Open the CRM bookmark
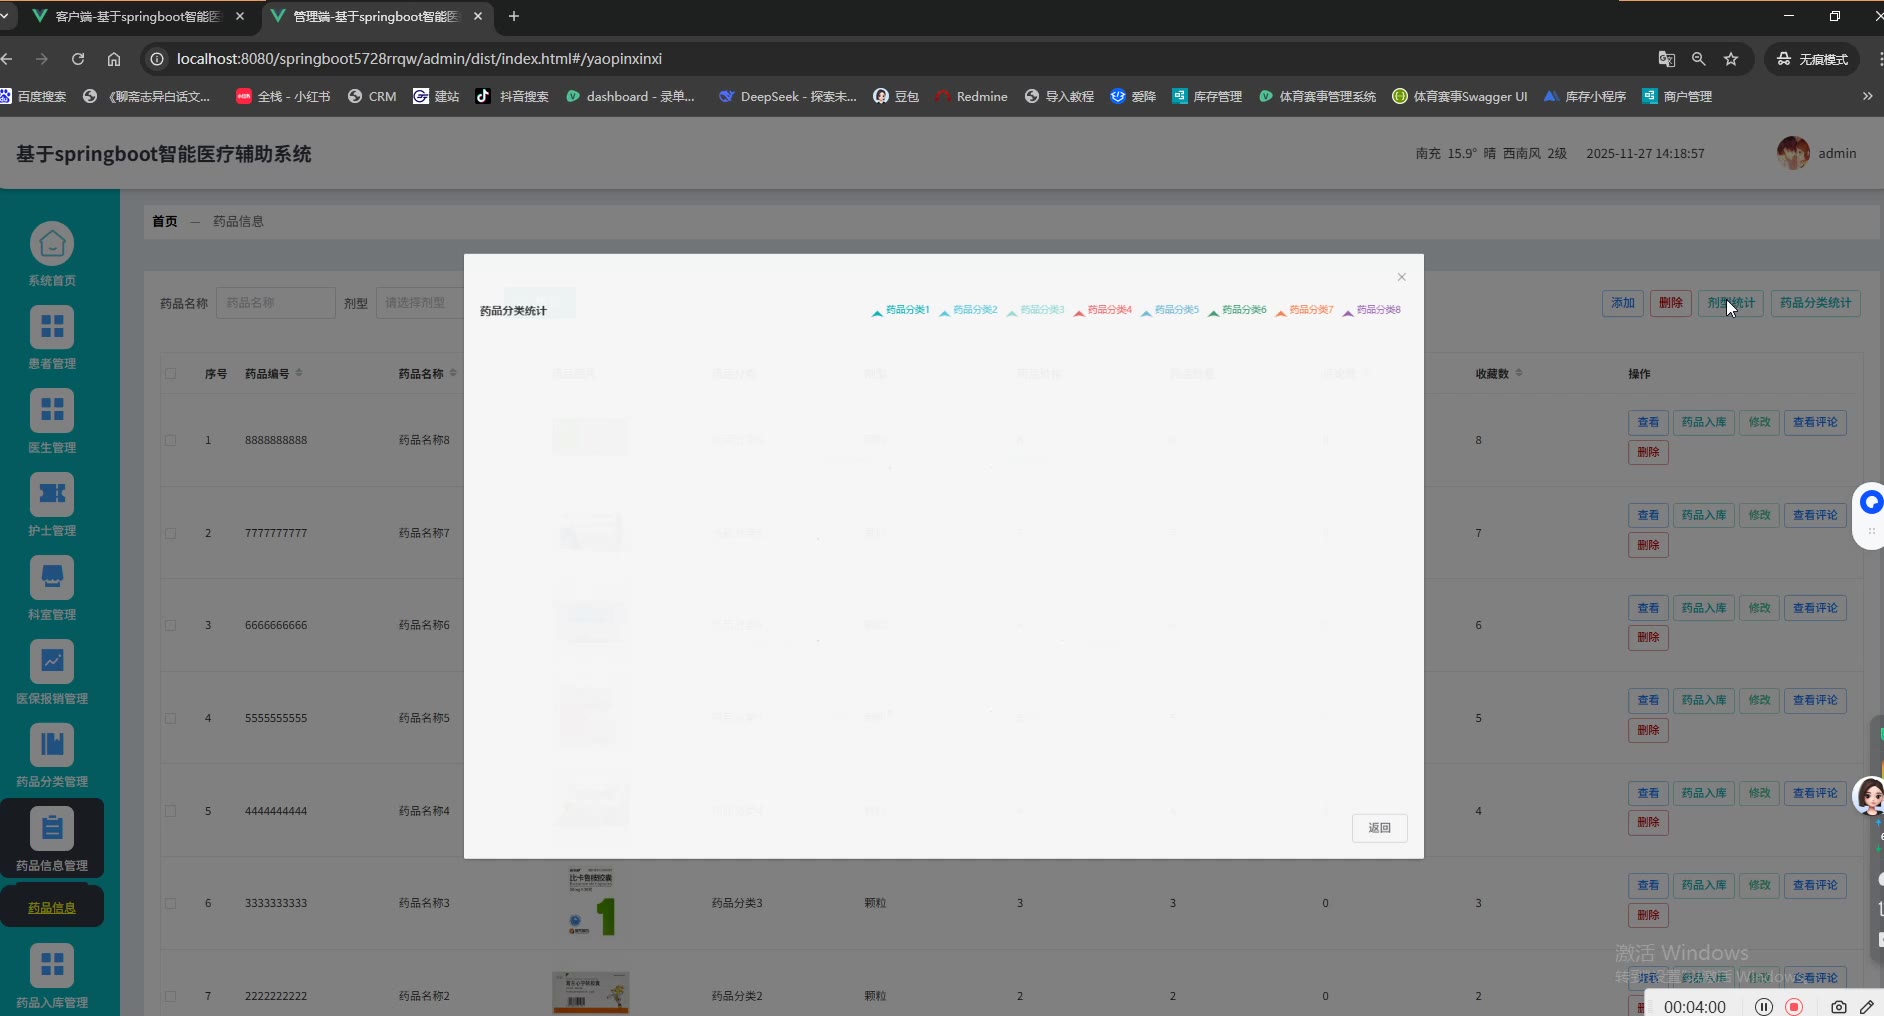This screenshot has height=1016, width=1884. [x=372, y=96]
